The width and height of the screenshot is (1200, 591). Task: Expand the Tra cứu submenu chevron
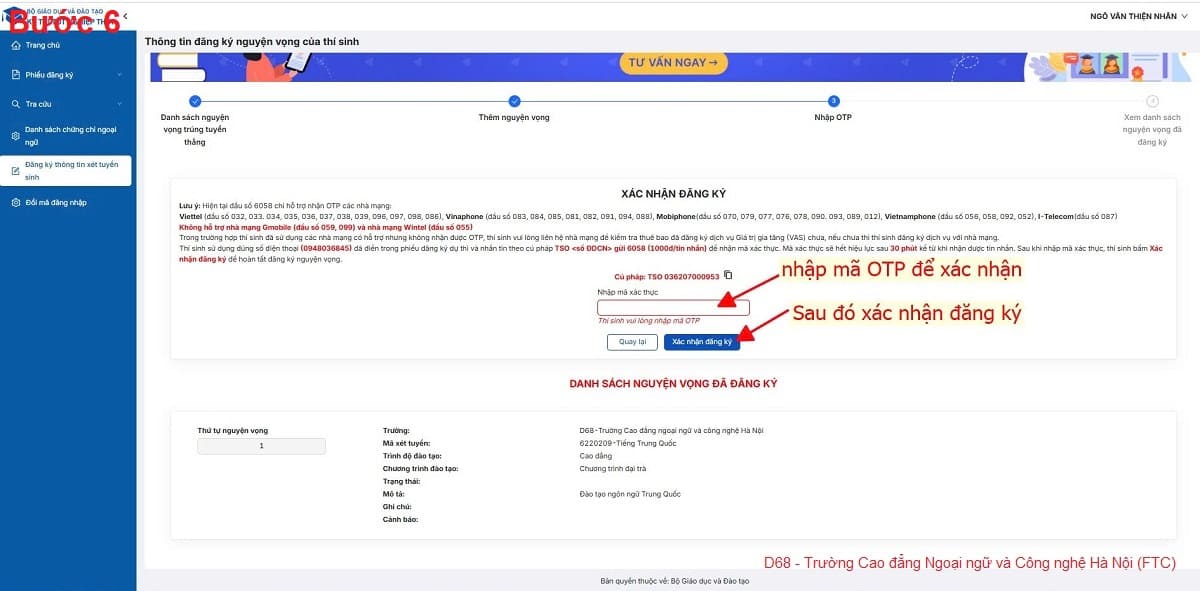(x=119, y=104)
